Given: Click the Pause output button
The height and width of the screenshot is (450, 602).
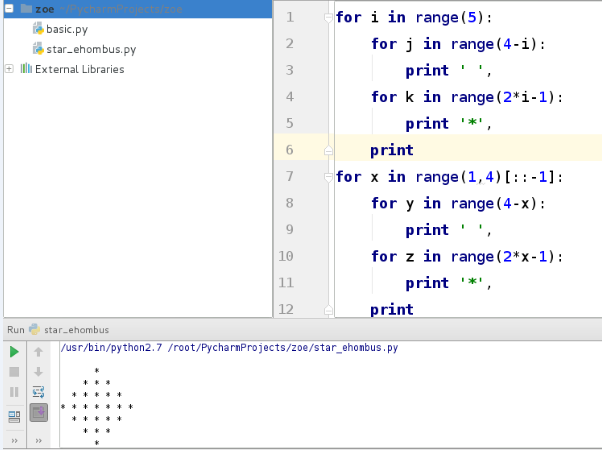Looking at the screenshot, I should (14, 392).
